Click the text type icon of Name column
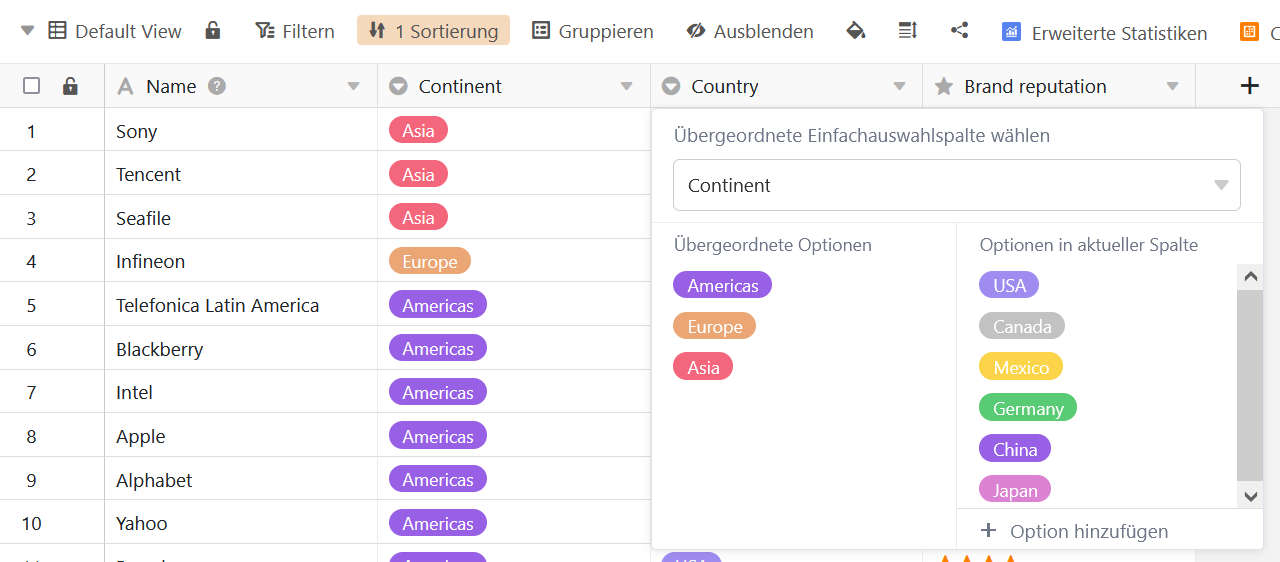1280x562 pixels. [x=125, y=86]
